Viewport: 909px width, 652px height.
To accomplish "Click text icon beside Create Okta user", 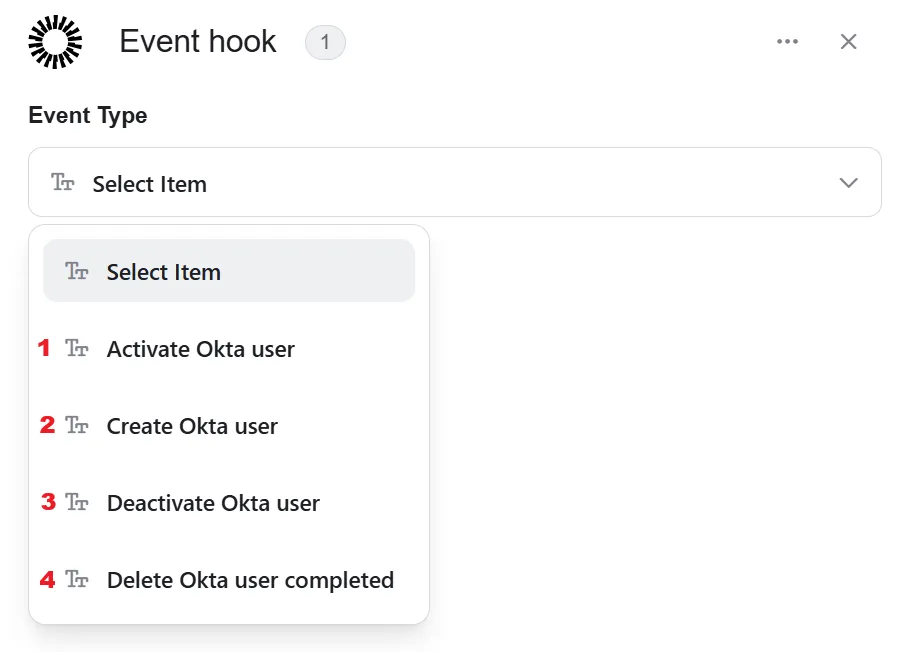I will (77, 425).
